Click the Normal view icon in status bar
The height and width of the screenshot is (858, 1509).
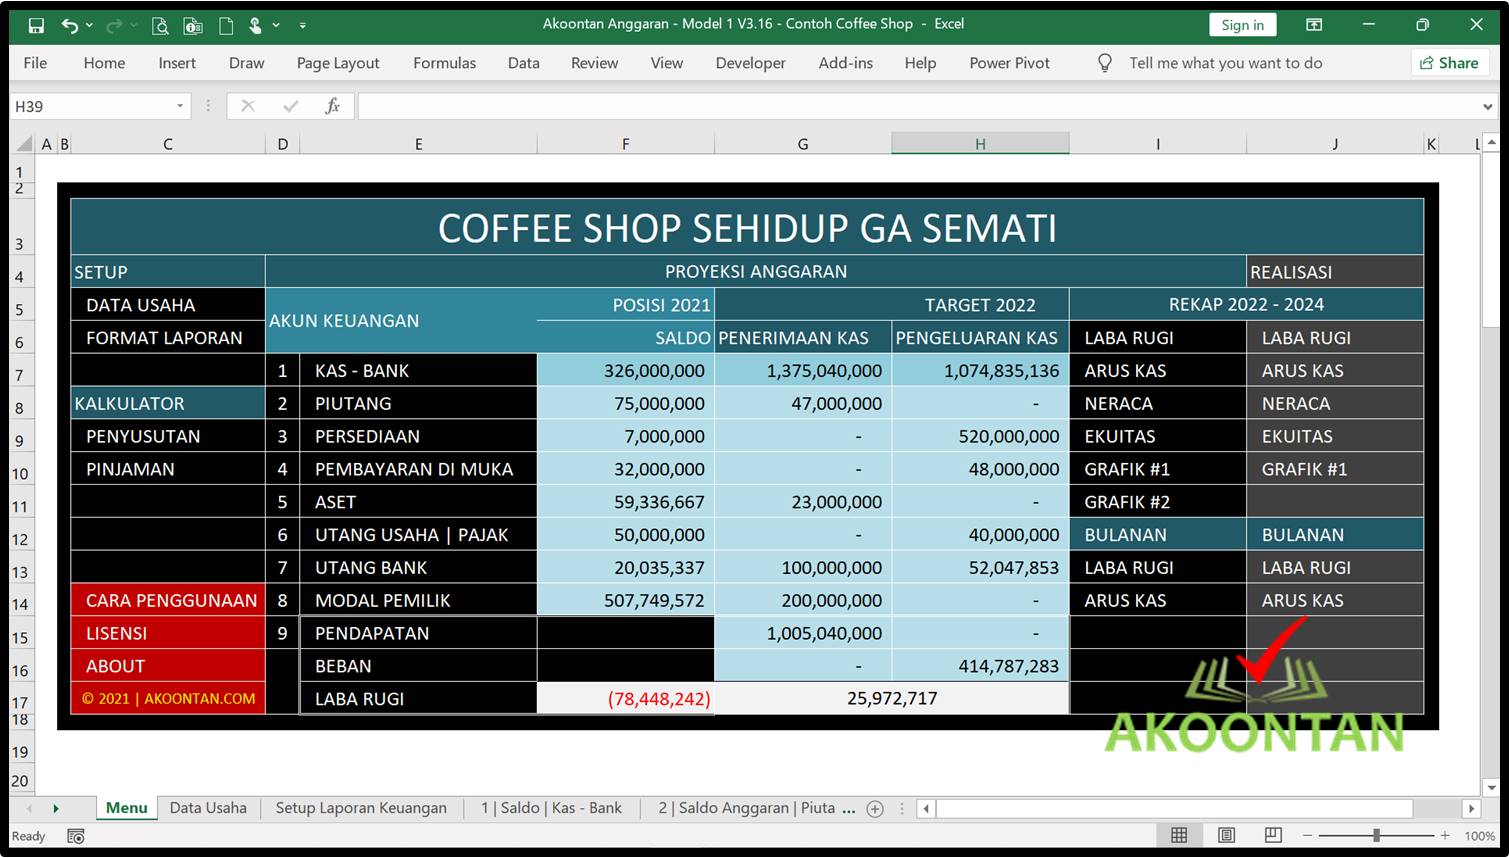coord(1179,835)
